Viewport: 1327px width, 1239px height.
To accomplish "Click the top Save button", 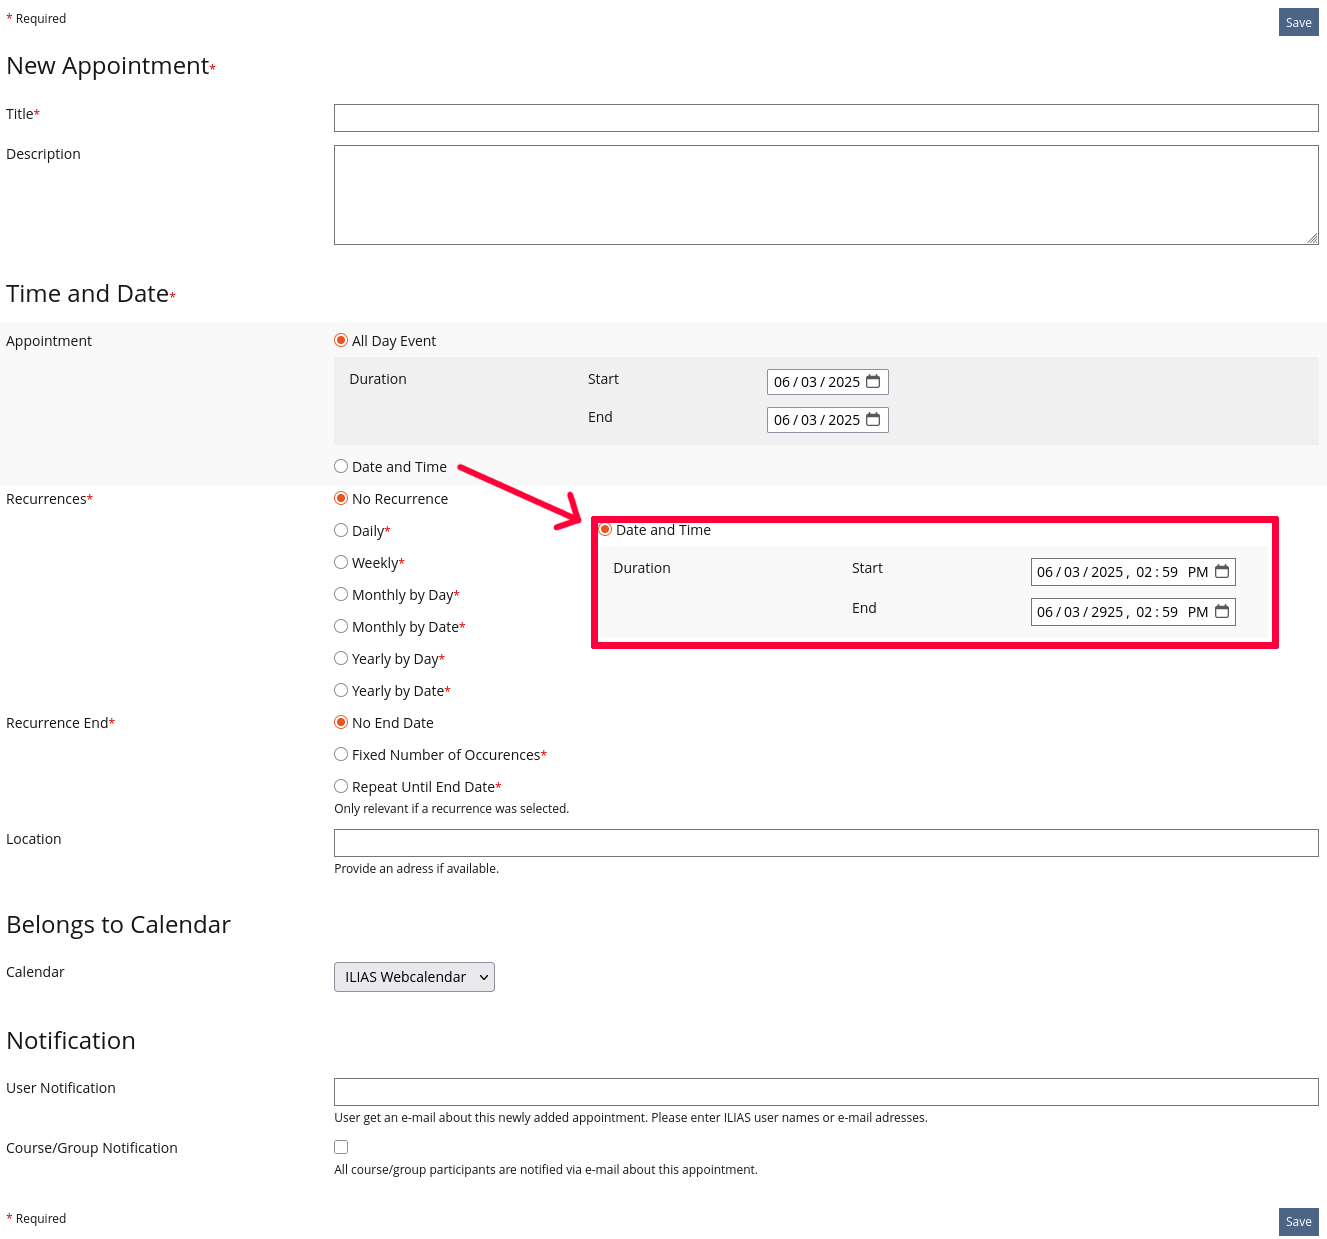I will click(1298, 23).
